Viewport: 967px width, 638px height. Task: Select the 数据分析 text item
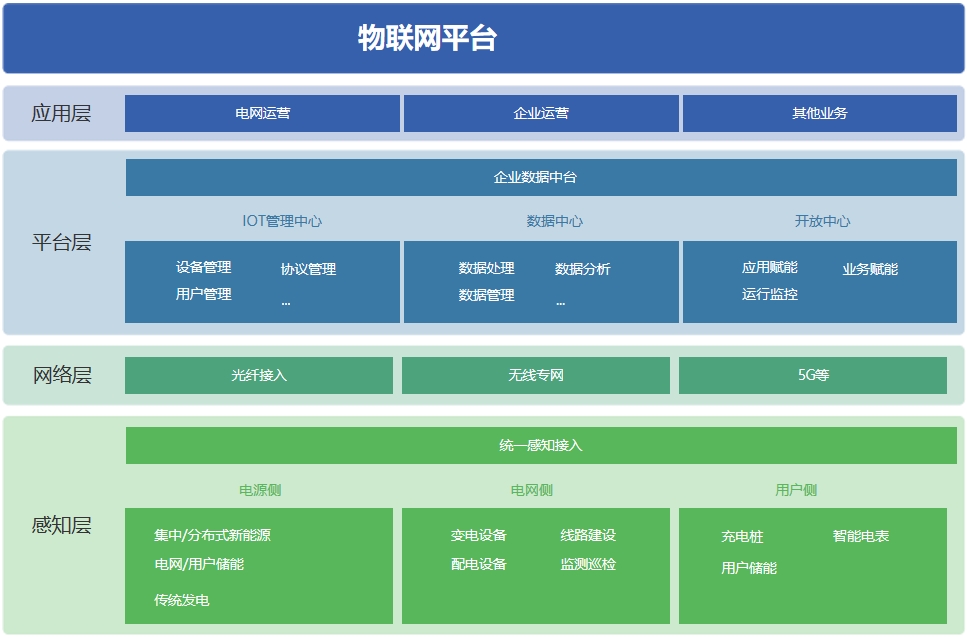pos(582,269)
